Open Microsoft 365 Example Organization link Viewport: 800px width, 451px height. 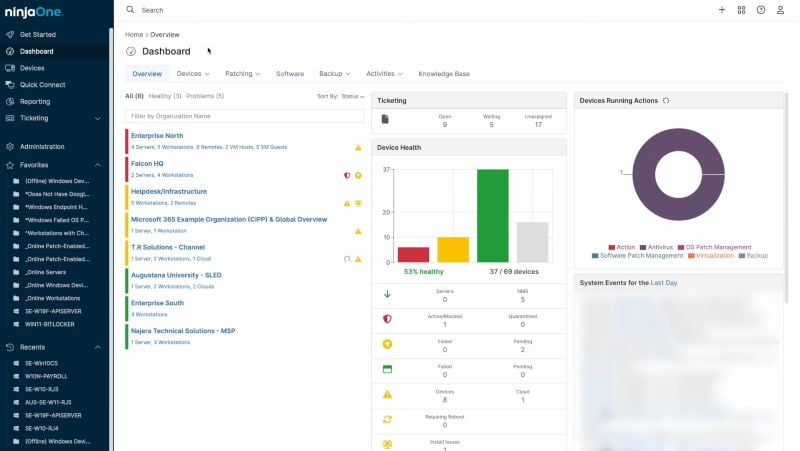(x=229, y=219)
